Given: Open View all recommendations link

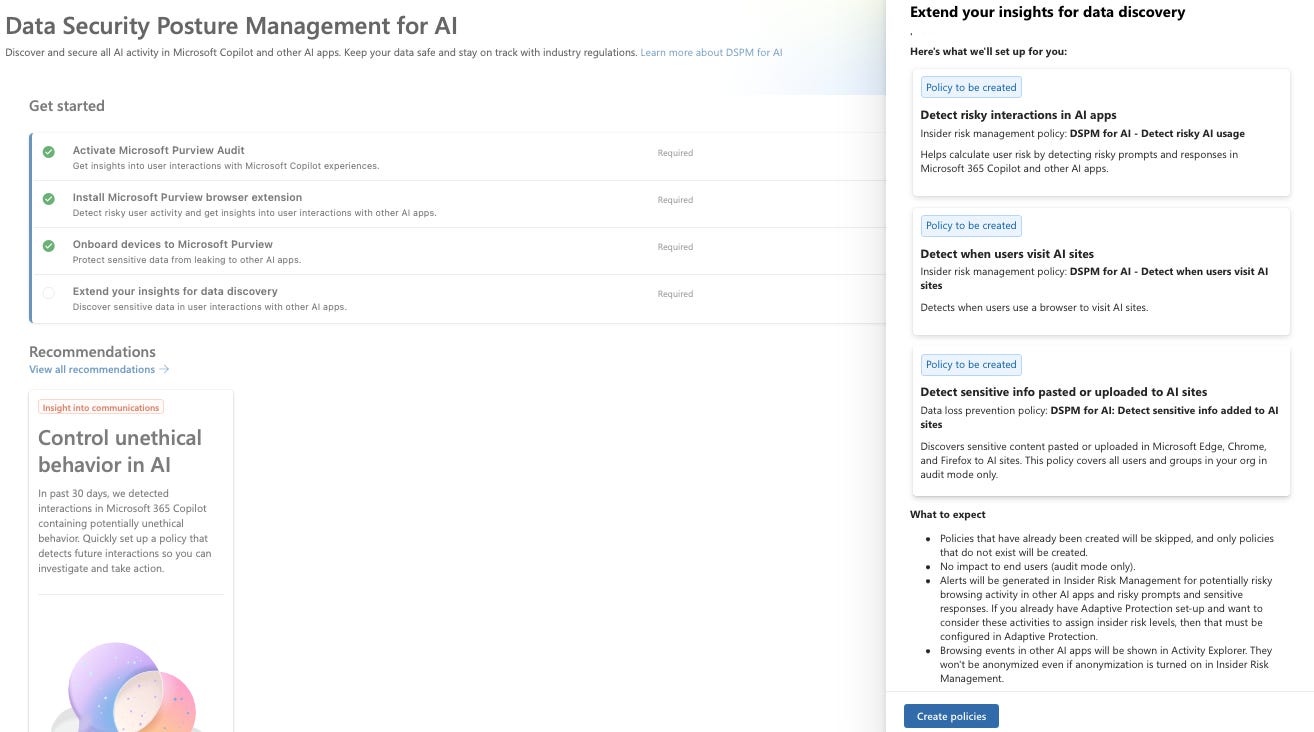Looking at the screenshot, I should coord(92,369).
